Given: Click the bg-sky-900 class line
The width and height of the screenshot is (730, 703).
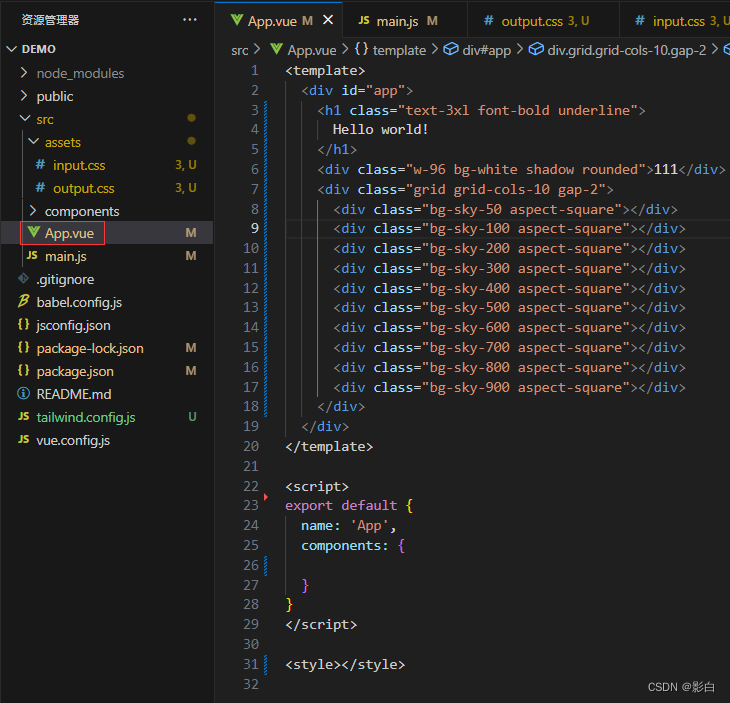Looking at the screenshot, I should (509, 387).
